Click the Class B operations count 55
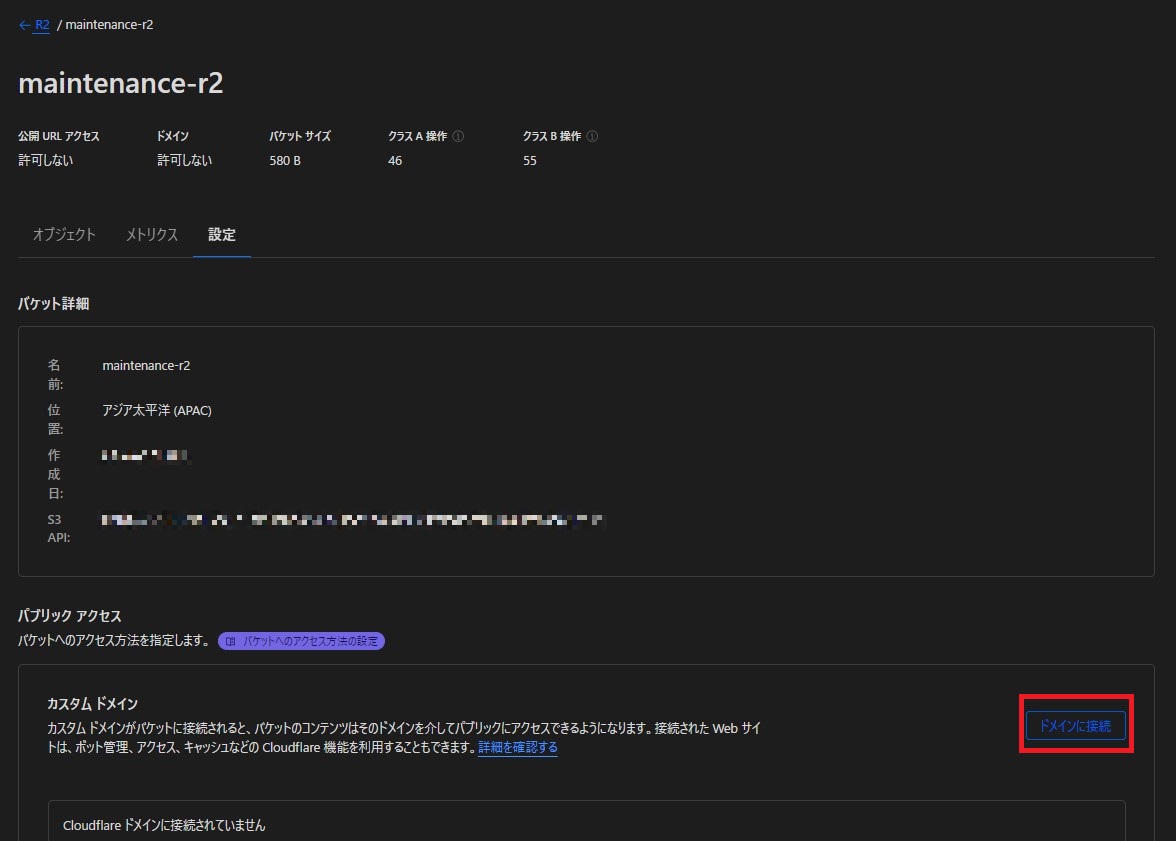1176x841 pixels. [530, 161]
